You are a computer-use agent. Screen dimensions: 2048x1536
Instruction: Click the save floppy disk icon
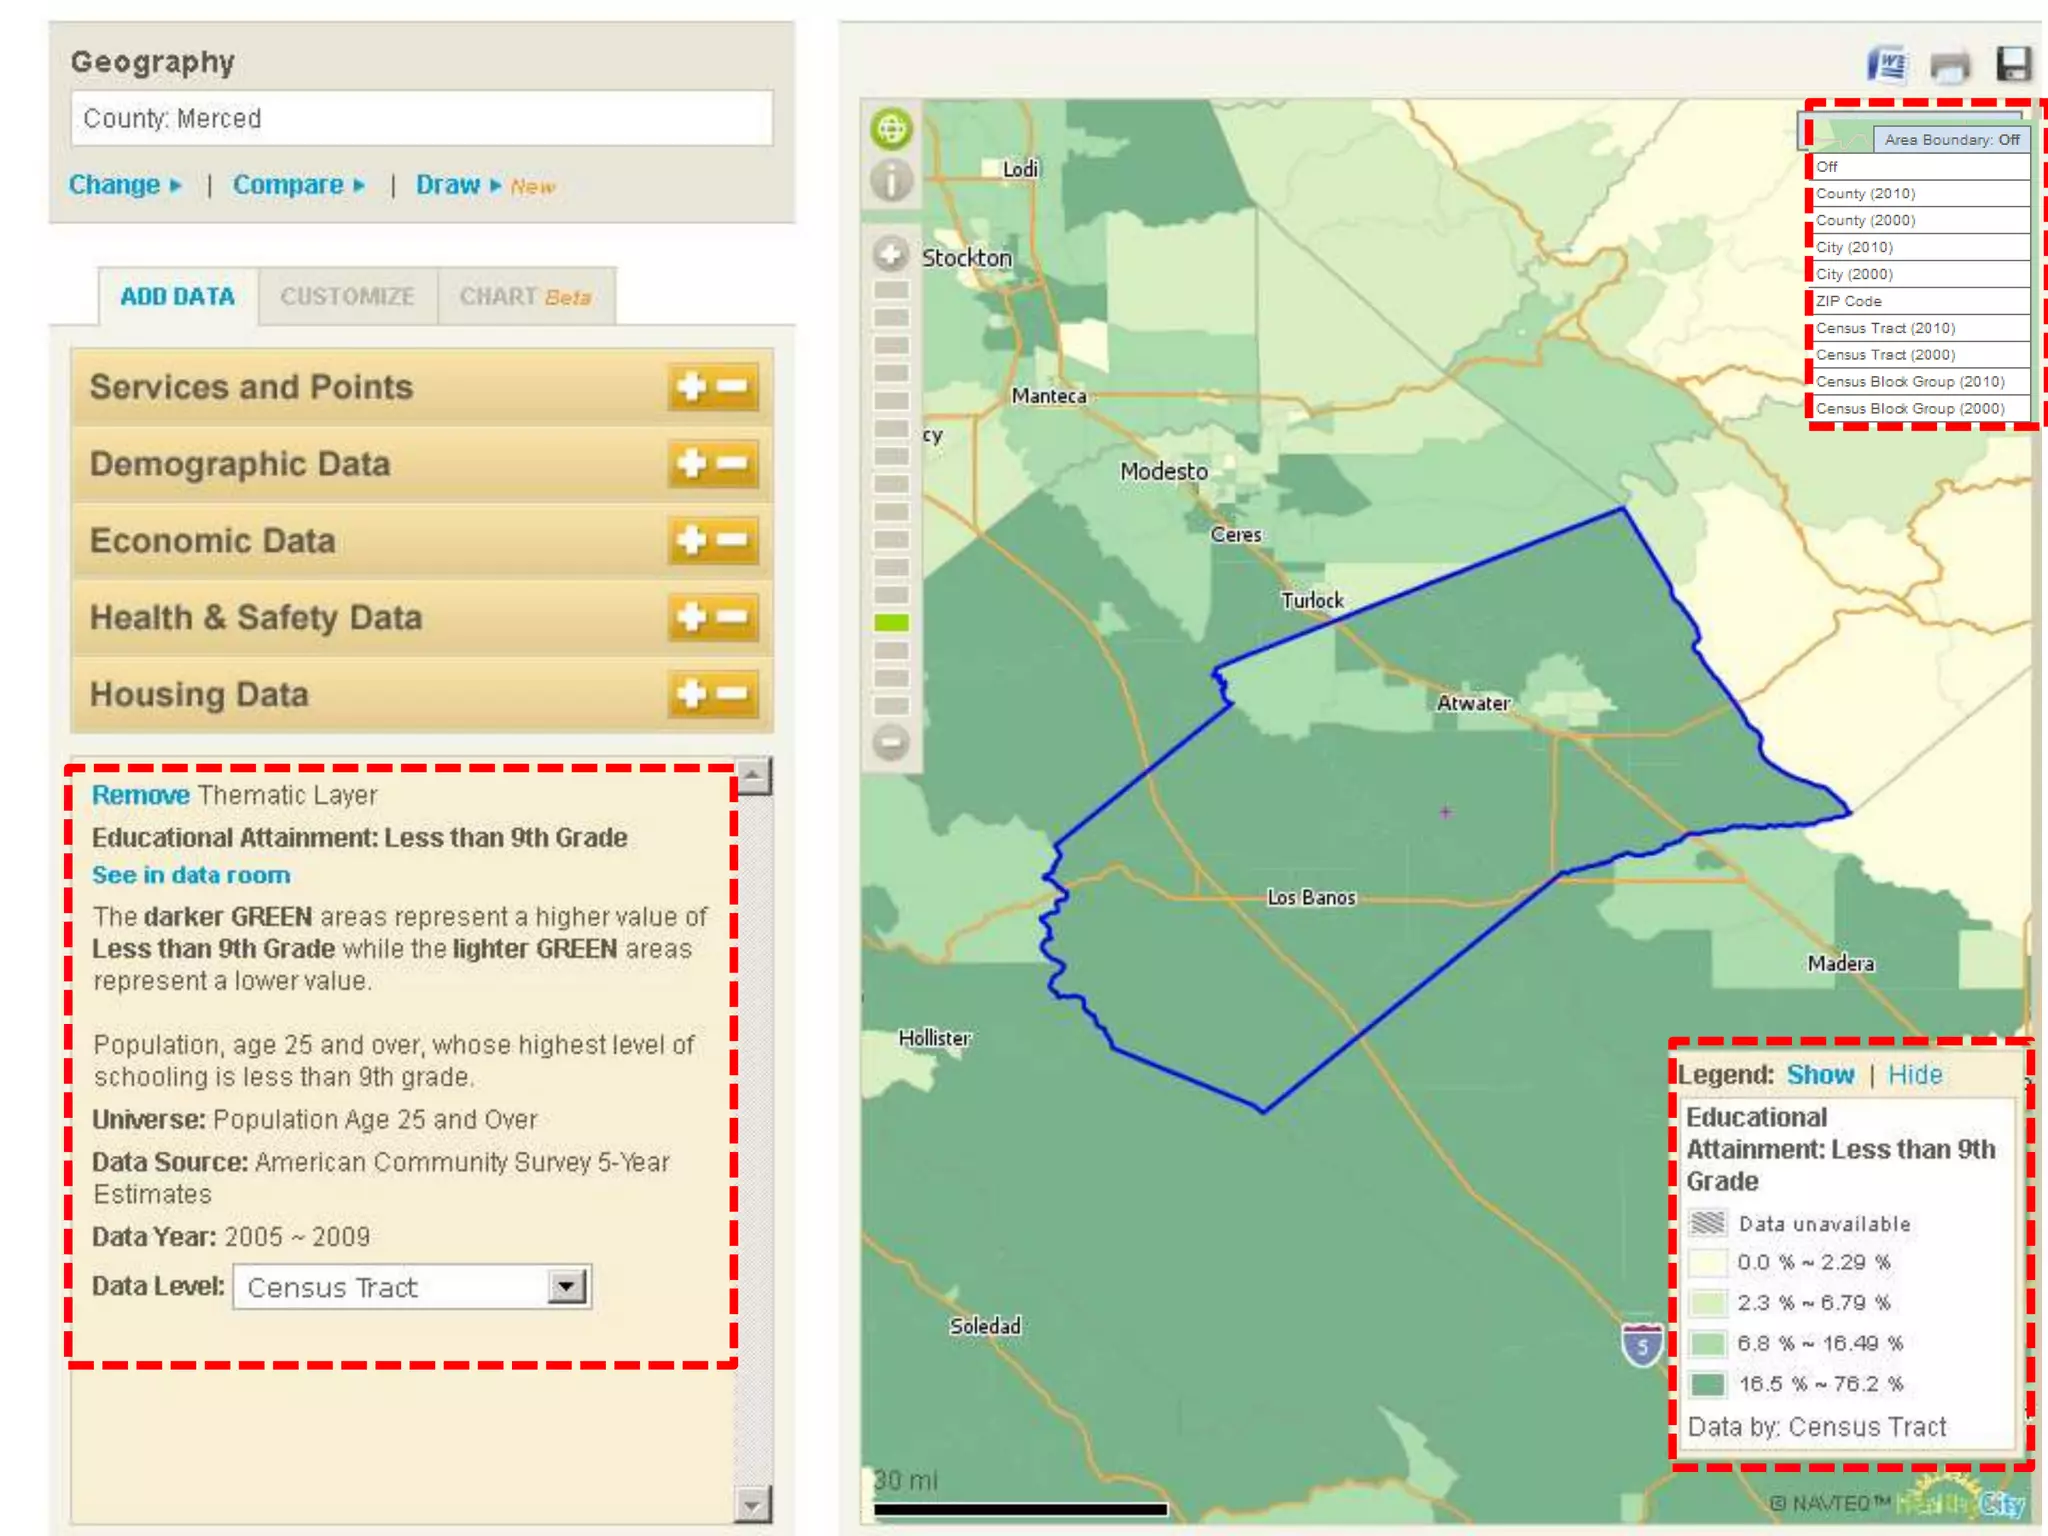(x=2013, y=64)
